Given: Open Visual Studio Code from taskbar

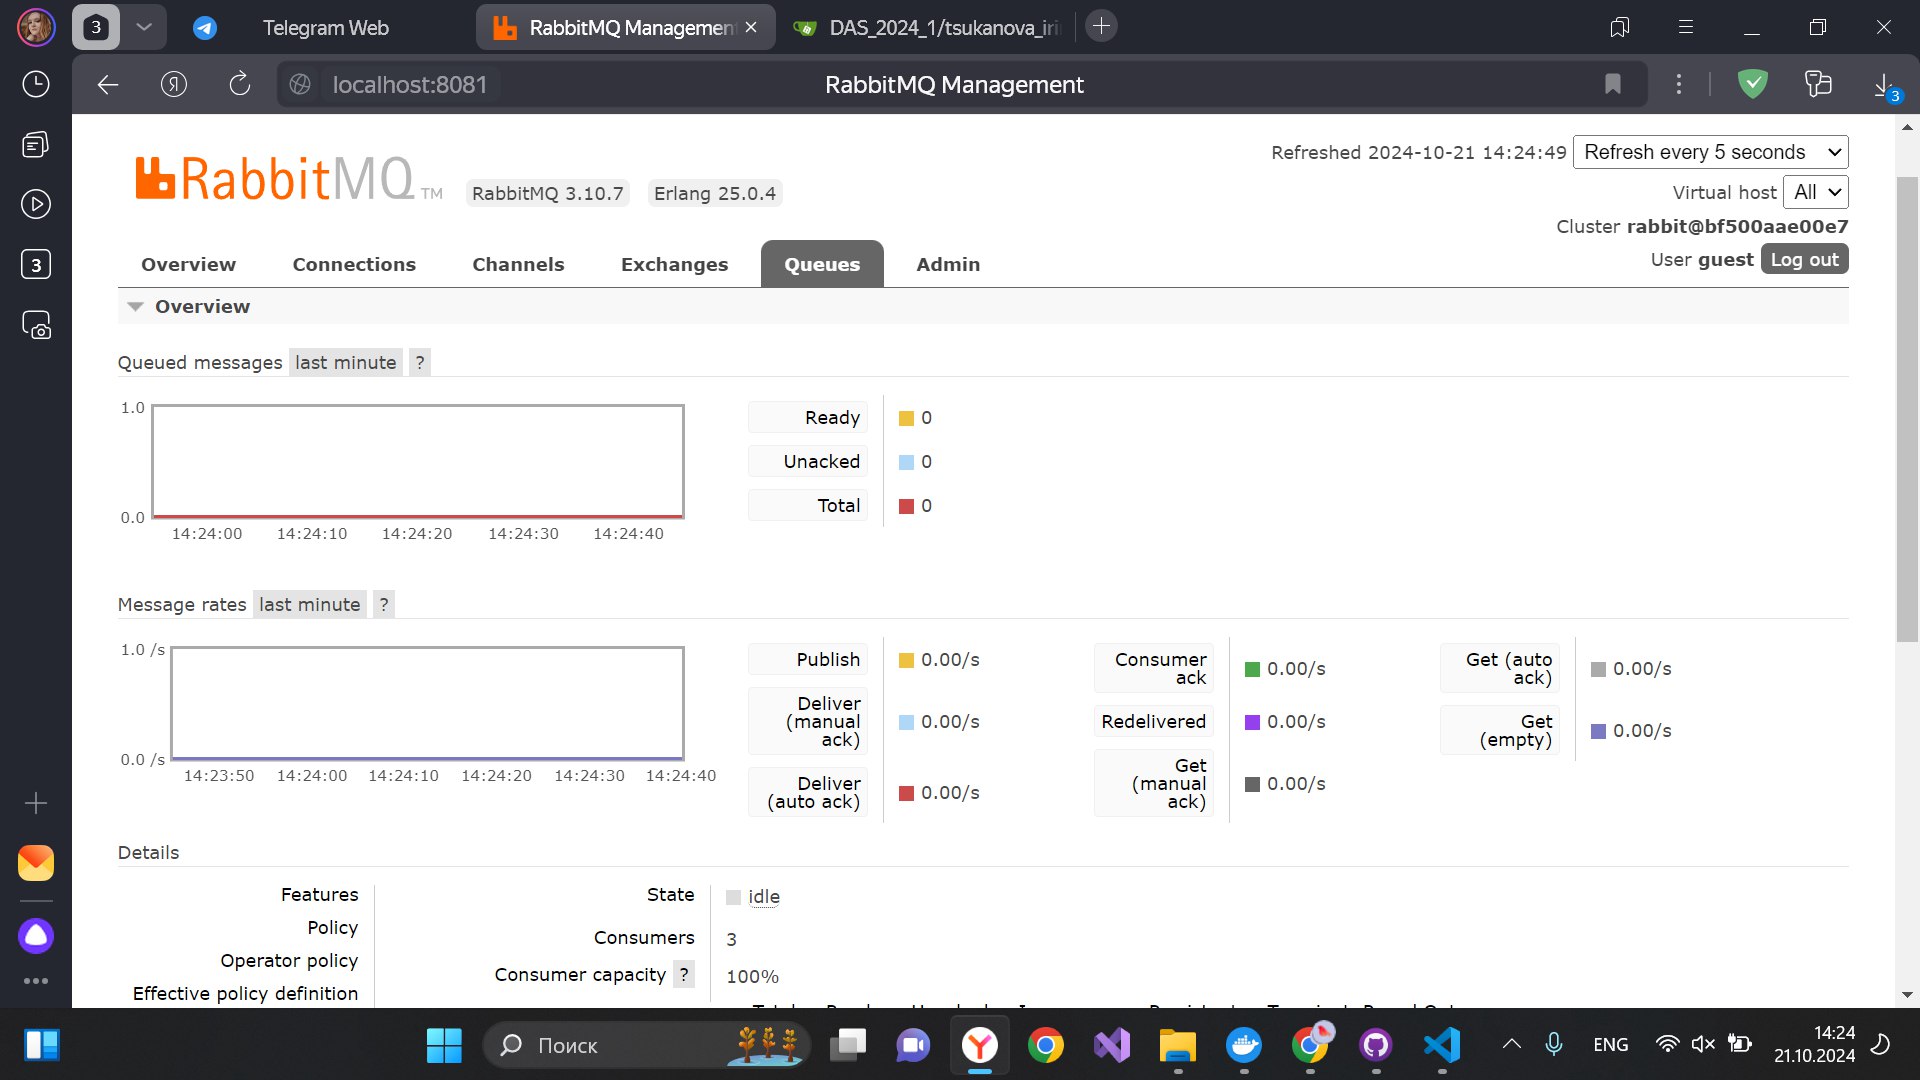Looking at the screenshot, I should tap(1442, 1045).
